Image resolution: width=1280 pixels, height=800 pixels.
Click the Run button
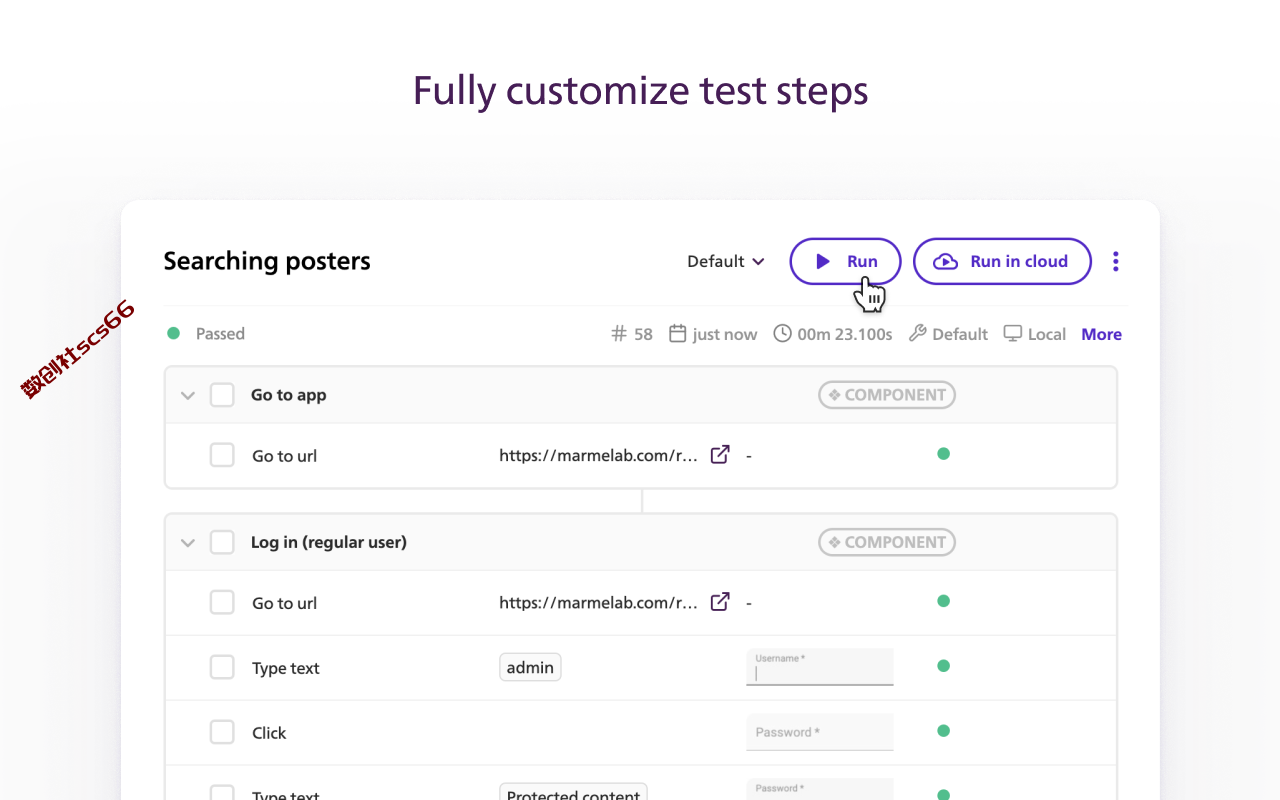coord(845,261)
